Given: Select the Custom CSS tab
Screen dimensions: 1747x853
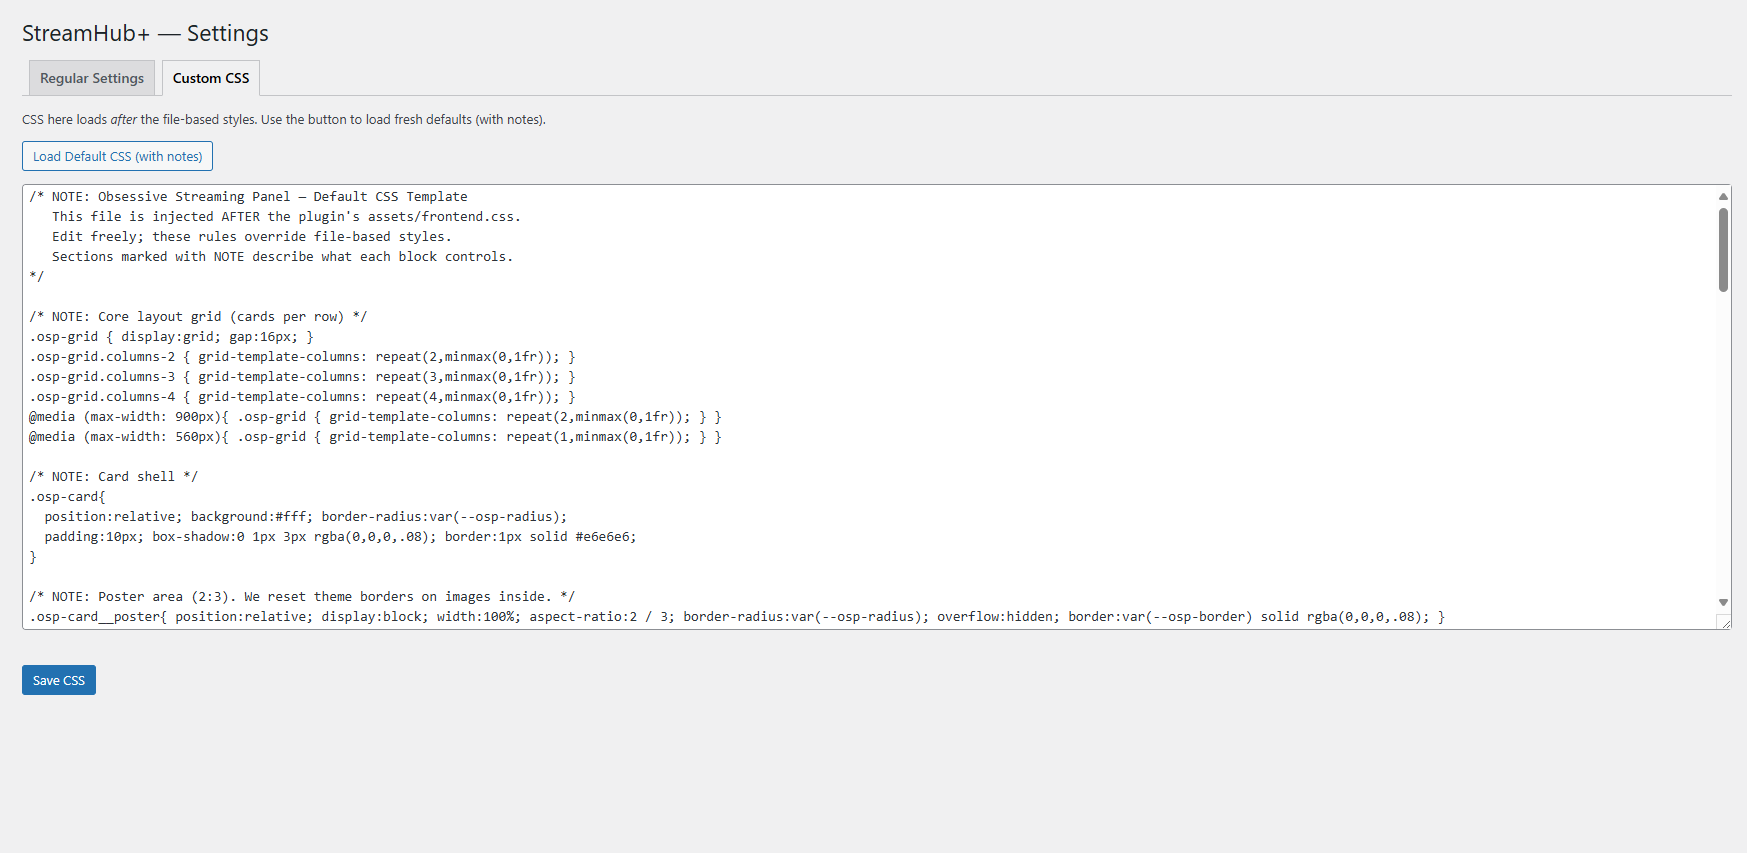Looking at the screenshot, I should [211, 78].
